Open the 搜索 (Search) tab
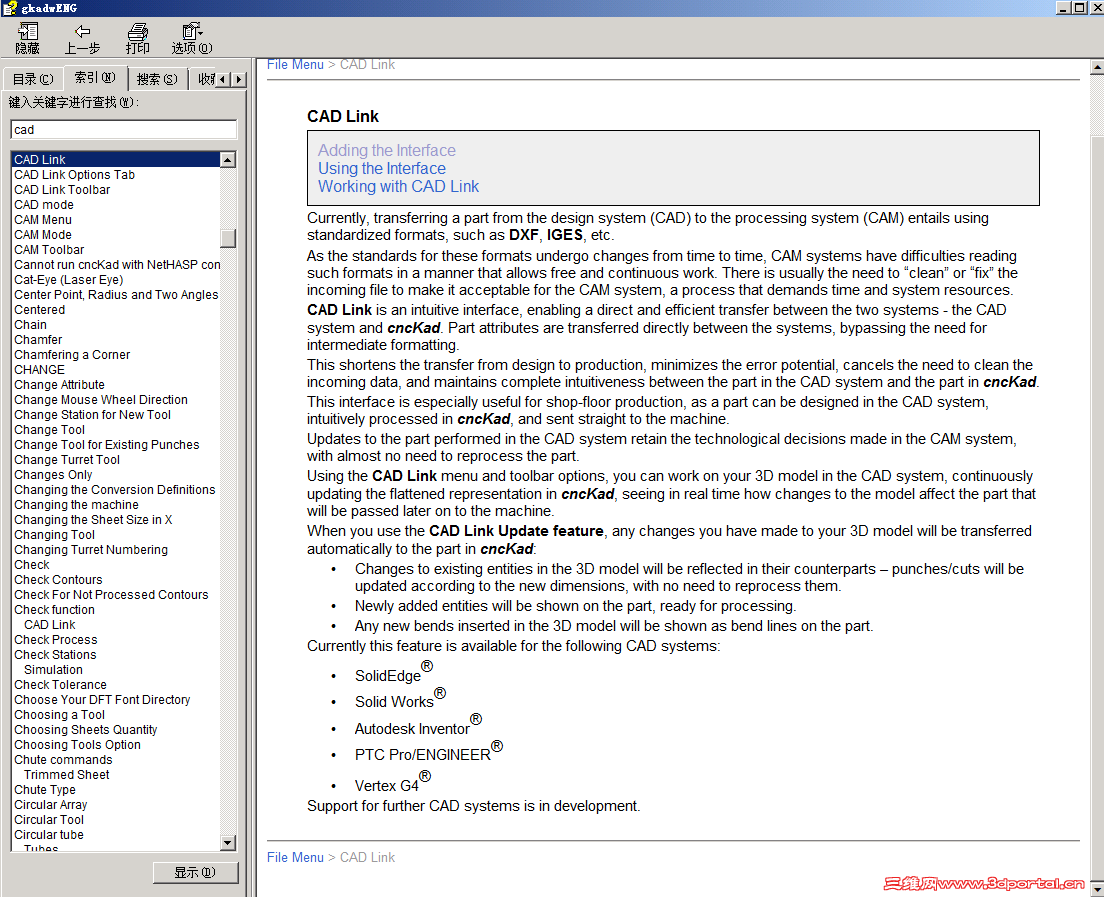This screenshot has height=897, width=1104. point(157,79)
